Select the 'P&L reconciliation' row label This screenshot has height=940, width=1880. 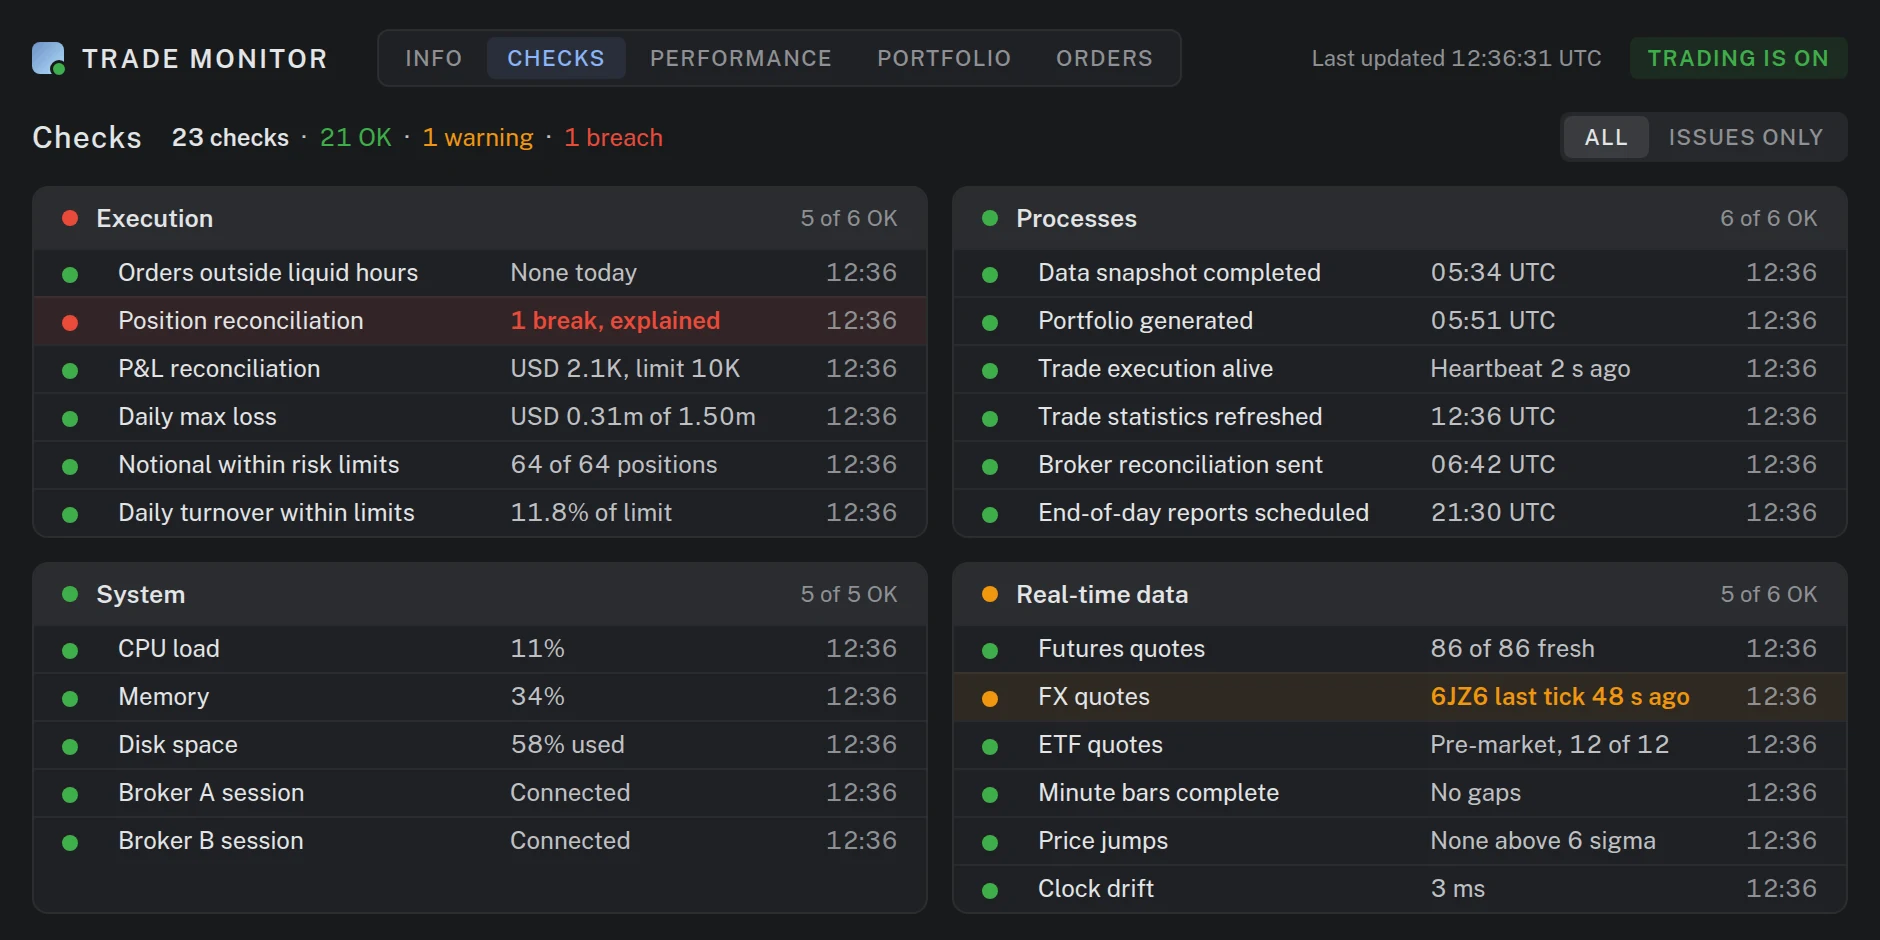pyautogui.click(x=219, y=369)
